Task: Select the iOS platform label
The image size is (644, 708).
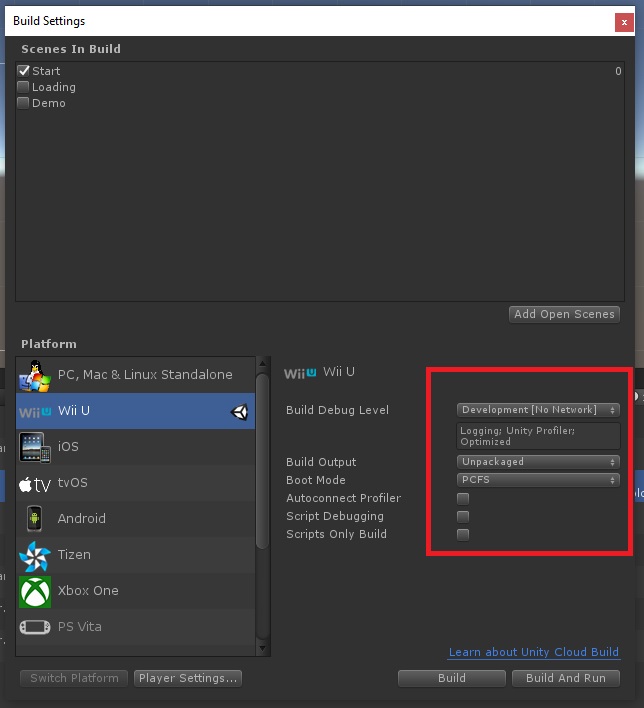Action: coord(68,447)
